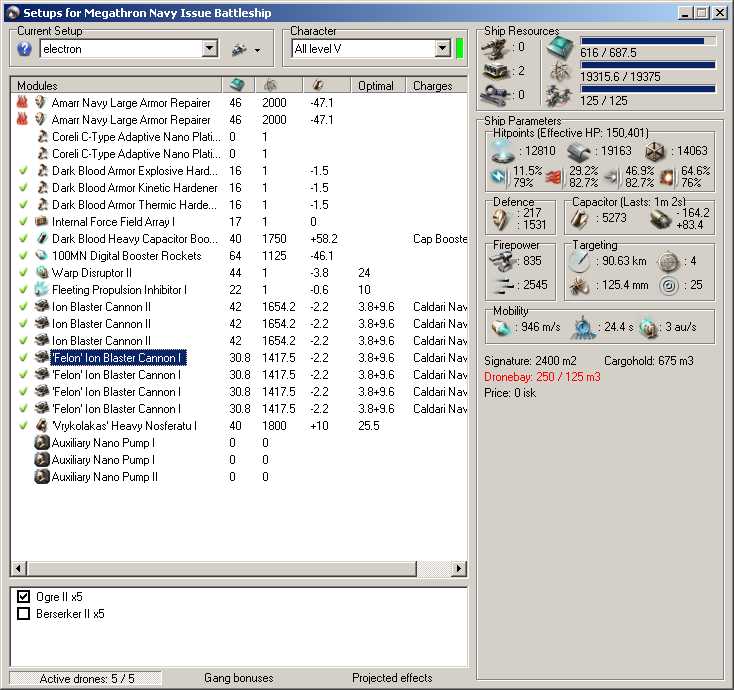Image resolution: width=734 pixels, height=690 pixels.
Task: Click the capacitor capacity icon showing 5273
Action: click(x=580, y=219)
